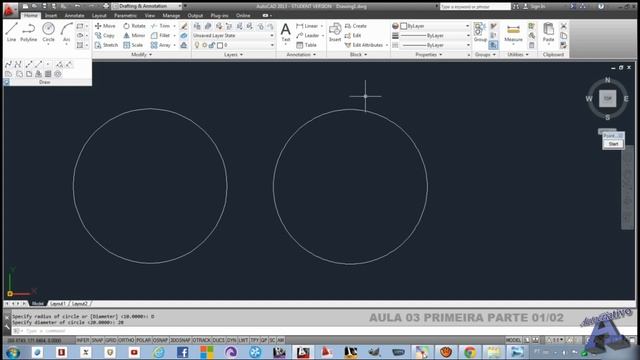Select the Line tool

[11, 32]
